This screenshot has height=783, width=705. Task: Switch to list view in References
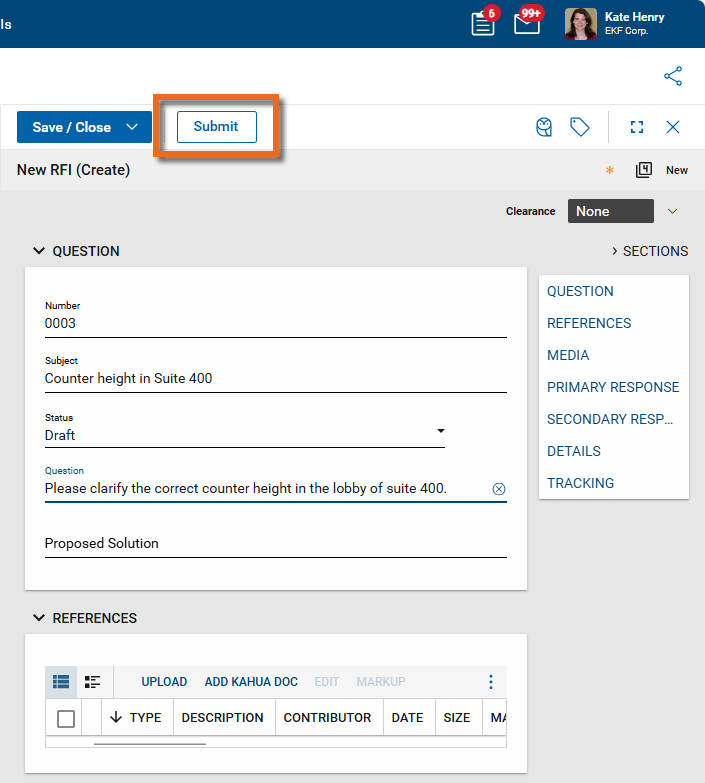[62, 682]
